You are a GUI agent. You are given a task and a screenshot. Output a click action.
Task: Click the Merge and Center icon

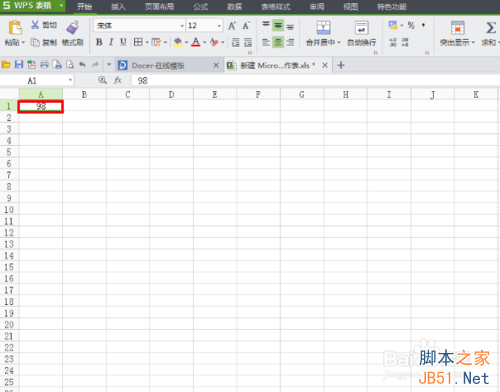click(x=323, y=28)
